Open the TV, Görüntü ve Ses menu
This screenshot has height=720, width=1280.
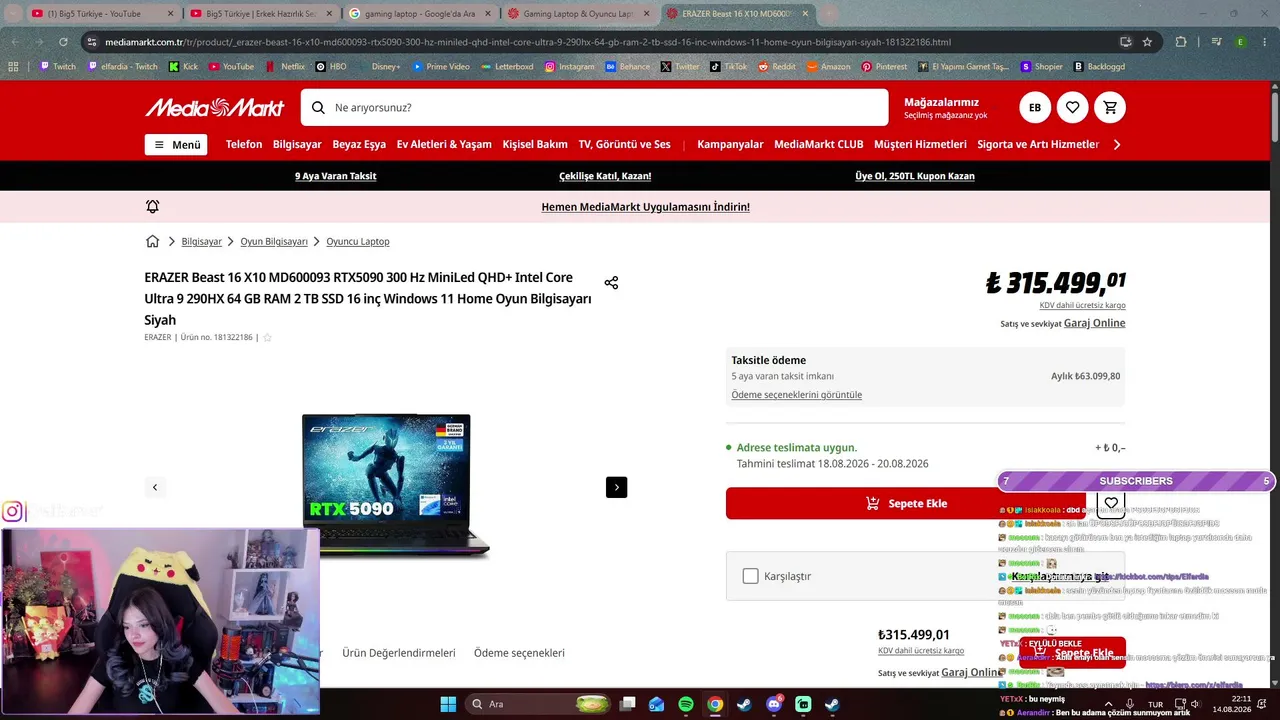625,145
